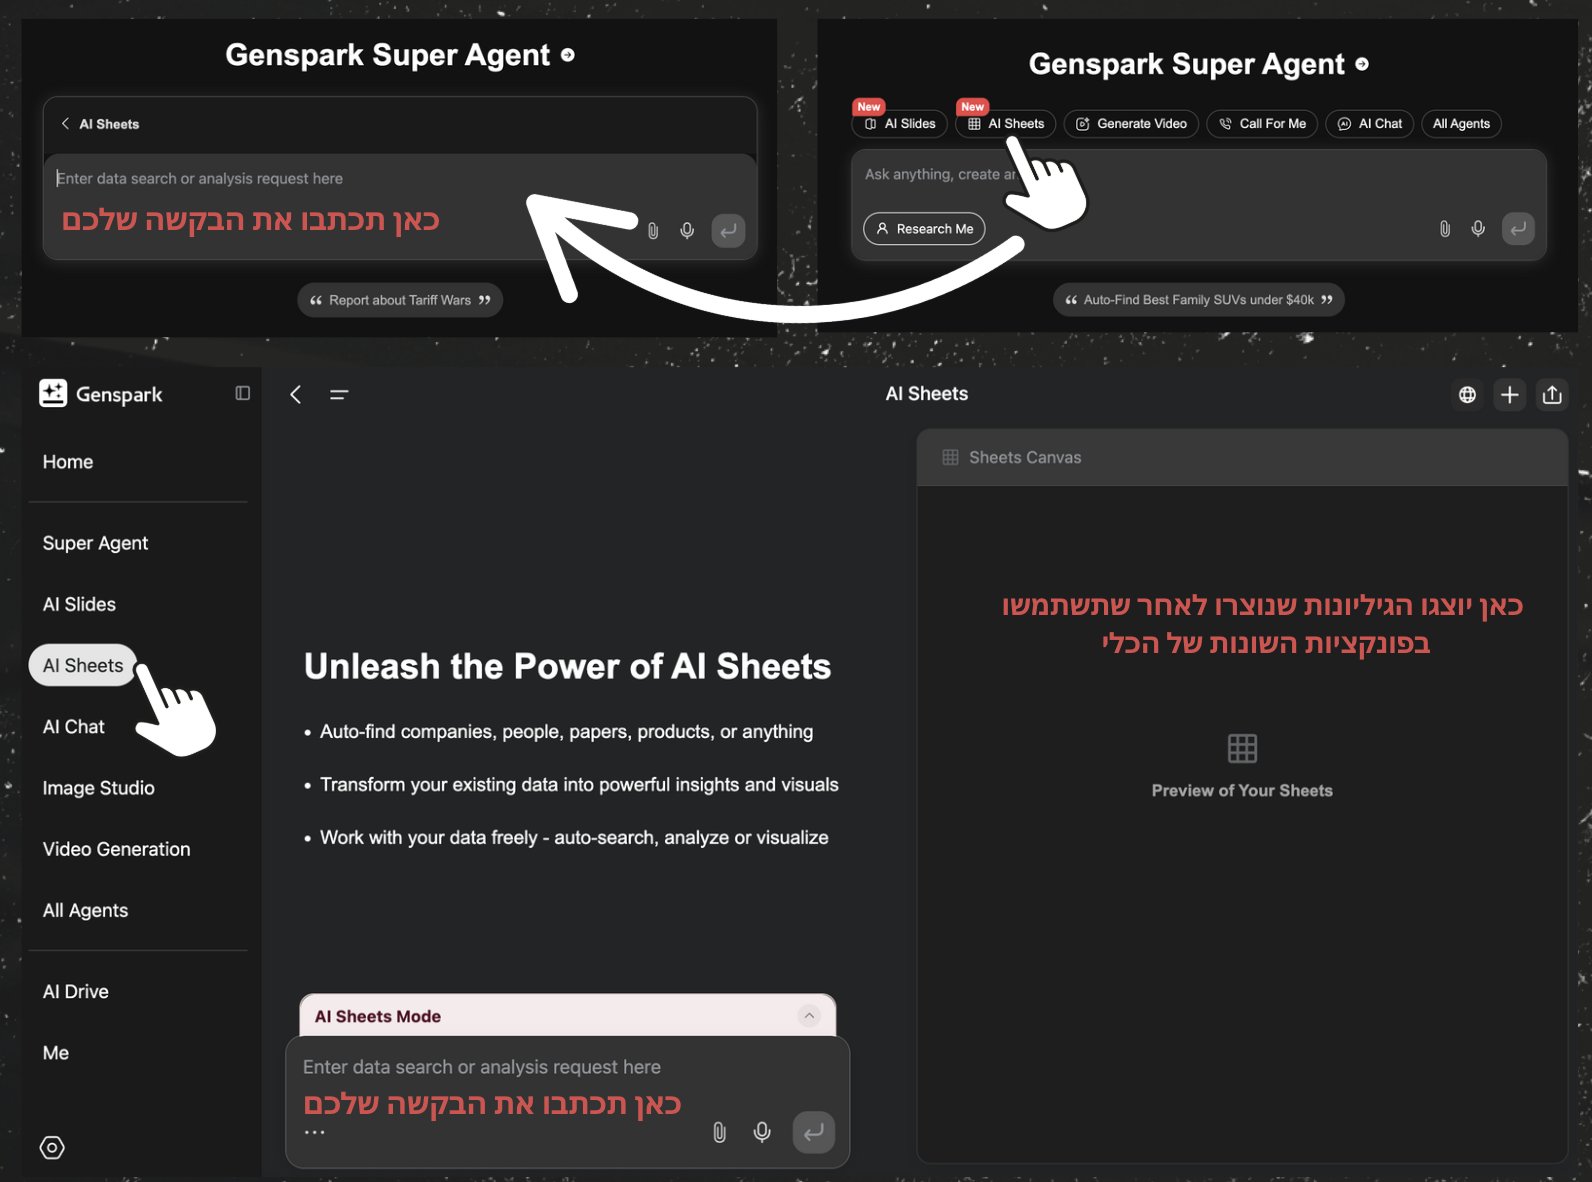Click the Sheets Canvas header label

pos(1025,457)
